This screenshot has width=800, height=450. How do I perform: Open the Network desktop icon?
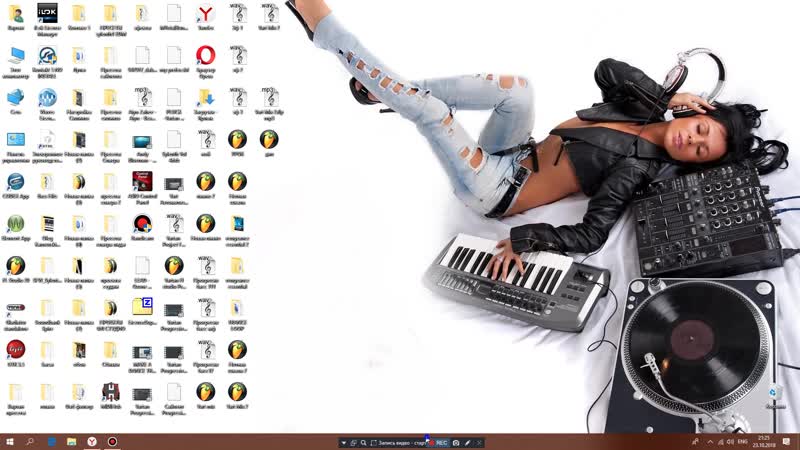[x=16, y=97]
